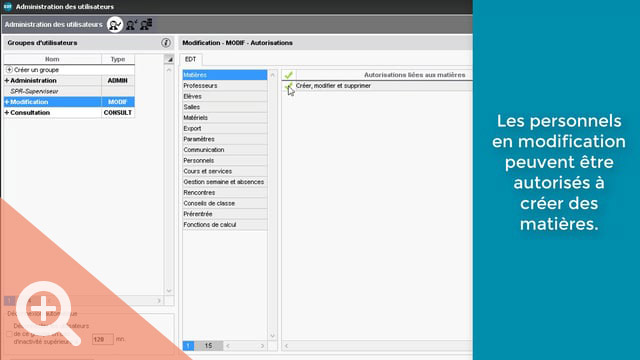
Task: Click the sort triangle above groups list
Action: coord(169,60)
